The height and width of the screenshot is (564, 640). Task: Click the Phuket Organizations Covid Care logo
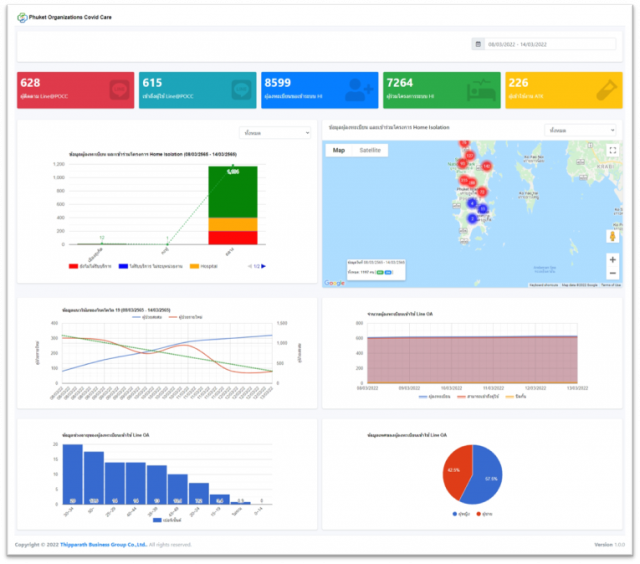click(22, 17)
